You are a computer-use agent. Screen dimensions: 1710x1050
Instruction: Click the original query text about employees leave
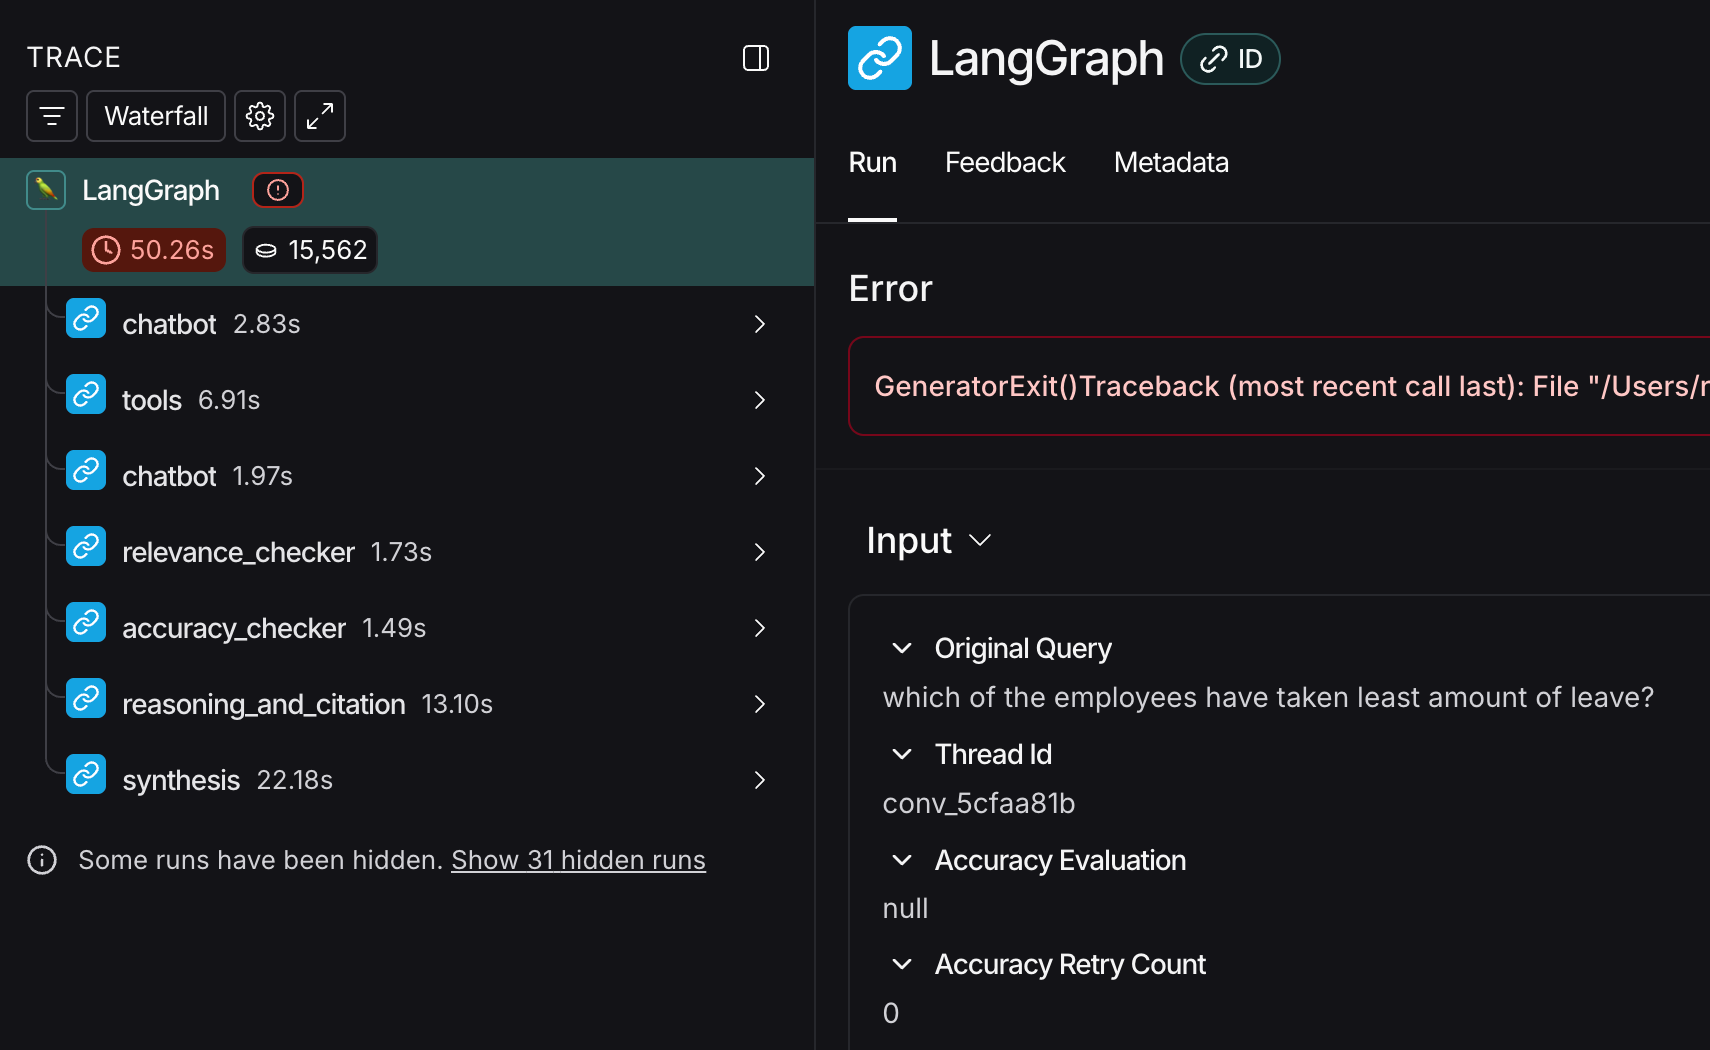1268,697
